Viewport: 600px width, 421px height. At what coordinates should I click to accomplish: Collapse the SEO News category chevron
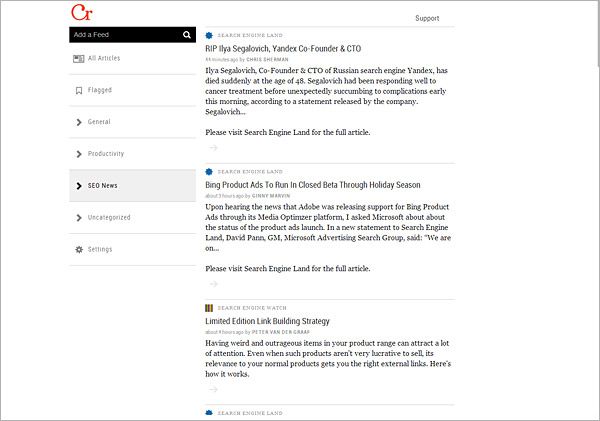[79, 186]
